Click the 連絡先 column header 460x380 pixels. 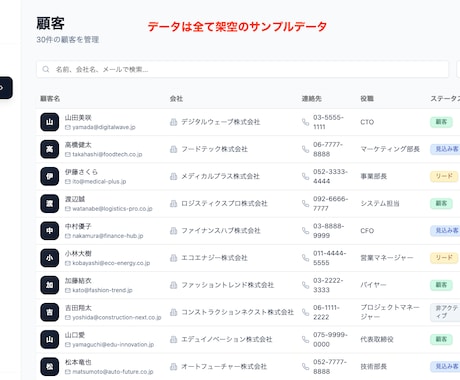click(312, 99)
